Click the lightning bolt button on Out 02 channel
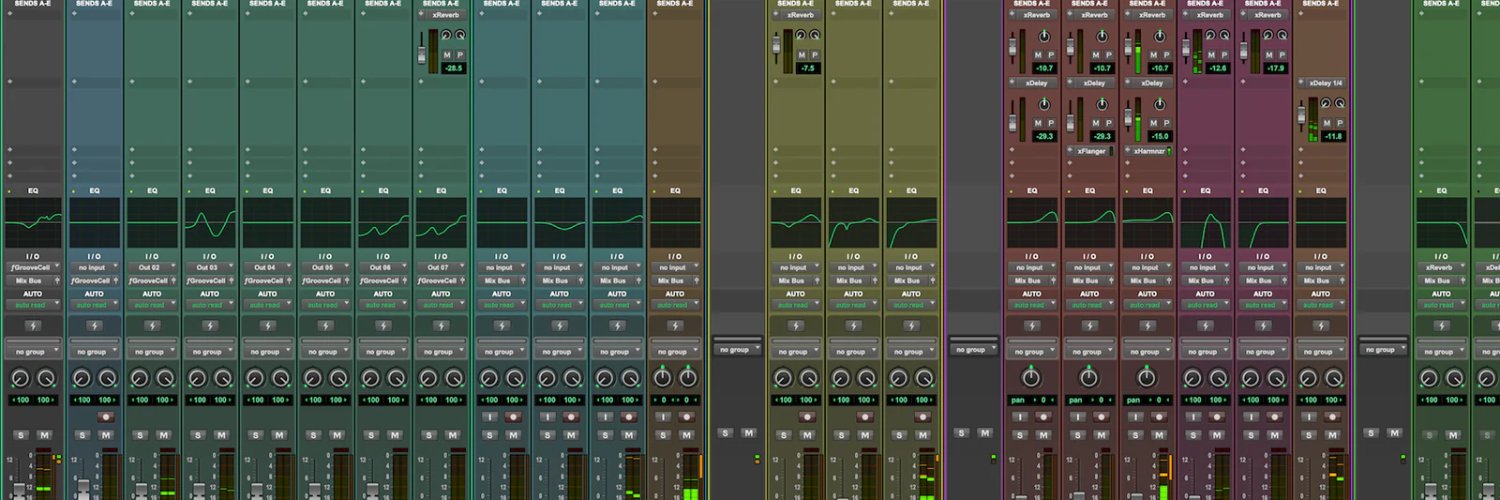Viewport: 1500px width, 500px height. click(152, 326)
